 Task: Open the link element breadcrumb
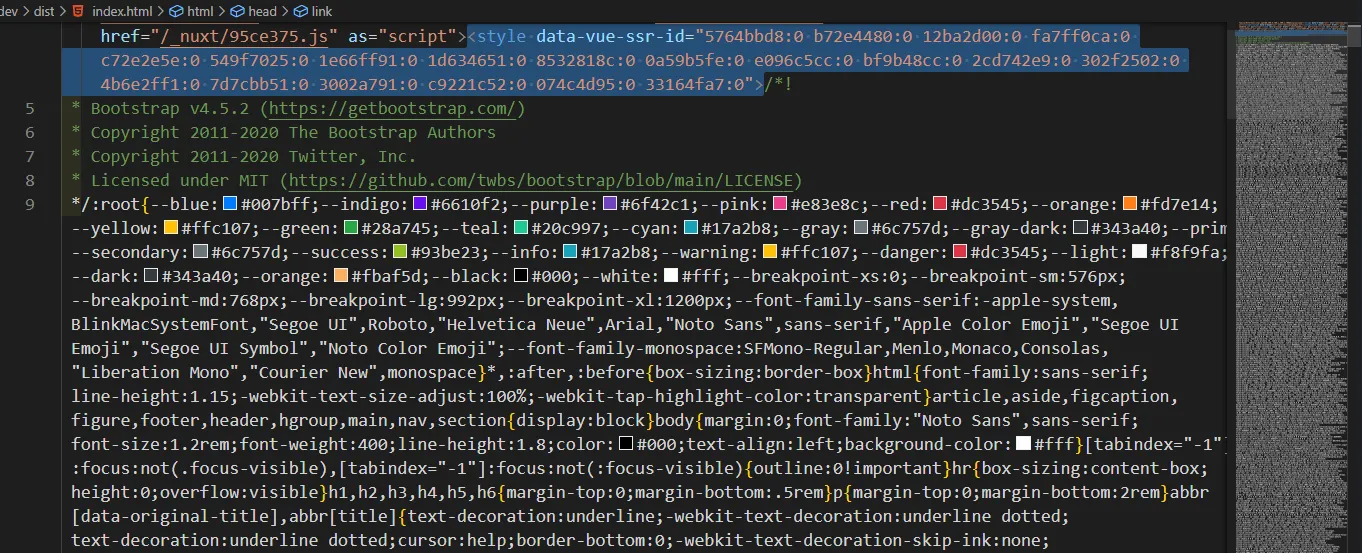322,11
